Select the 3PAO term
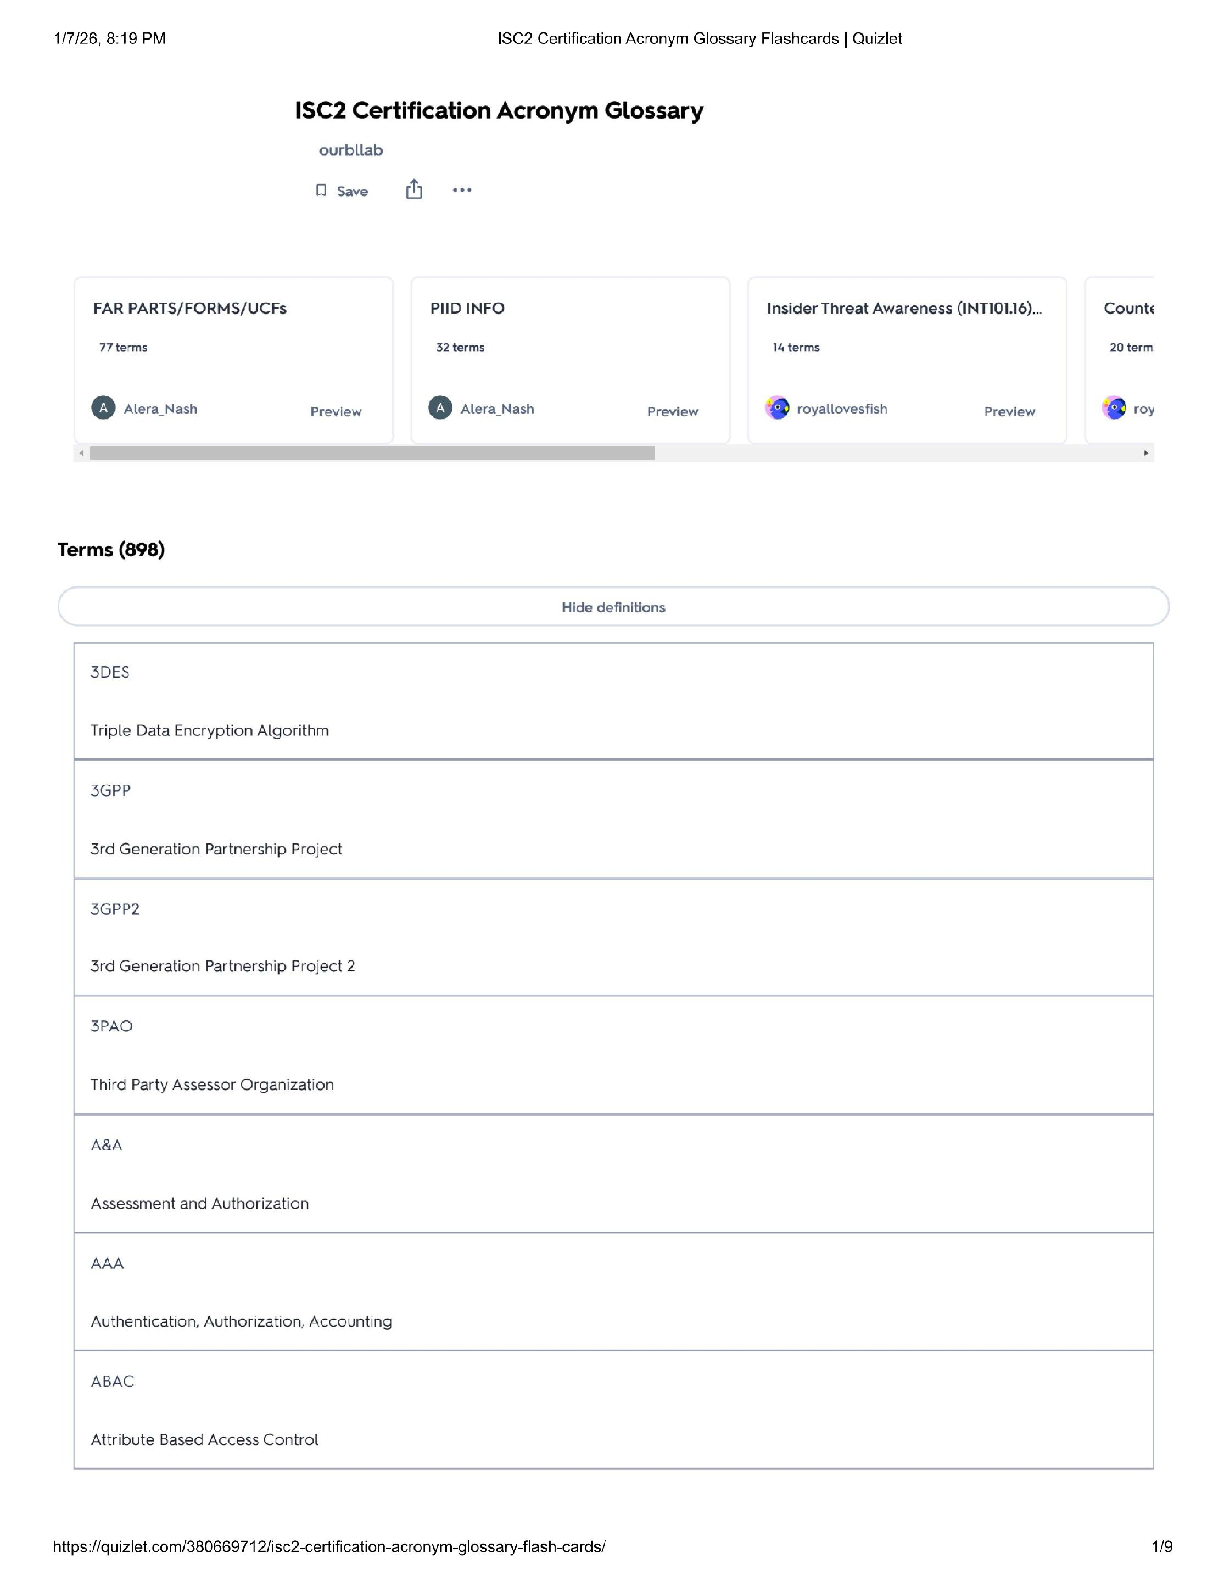The width and height of the screenshot is (1224, 1584). point(111,1026)
